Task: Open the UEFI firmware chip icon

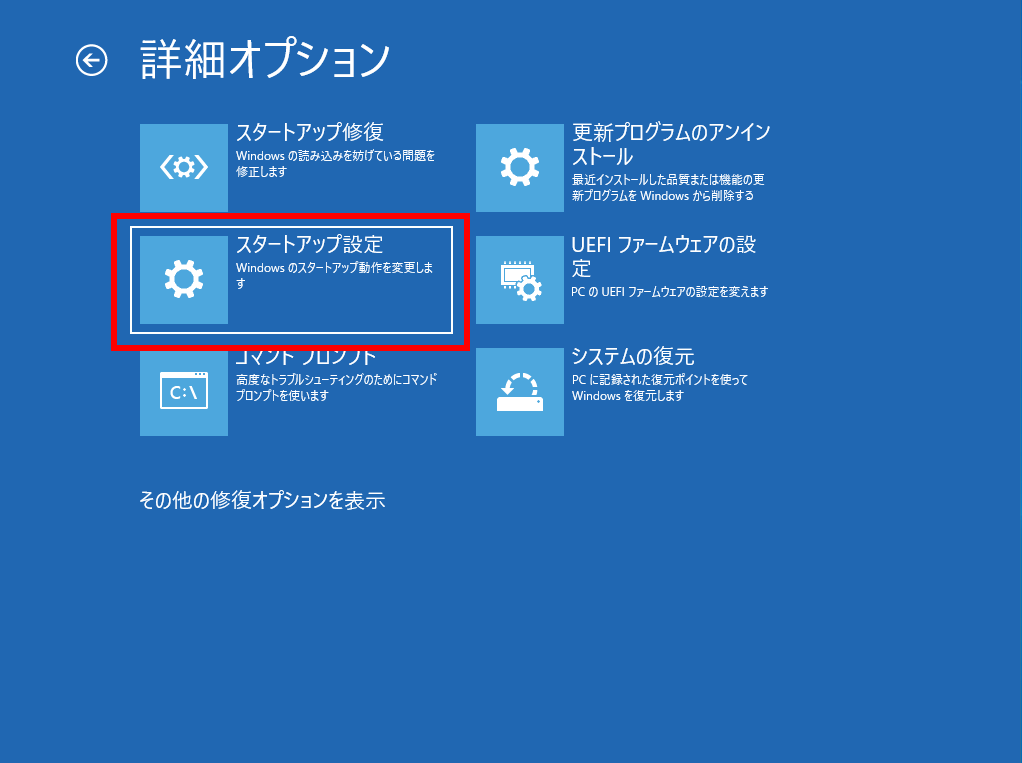Action: [519, 280]
